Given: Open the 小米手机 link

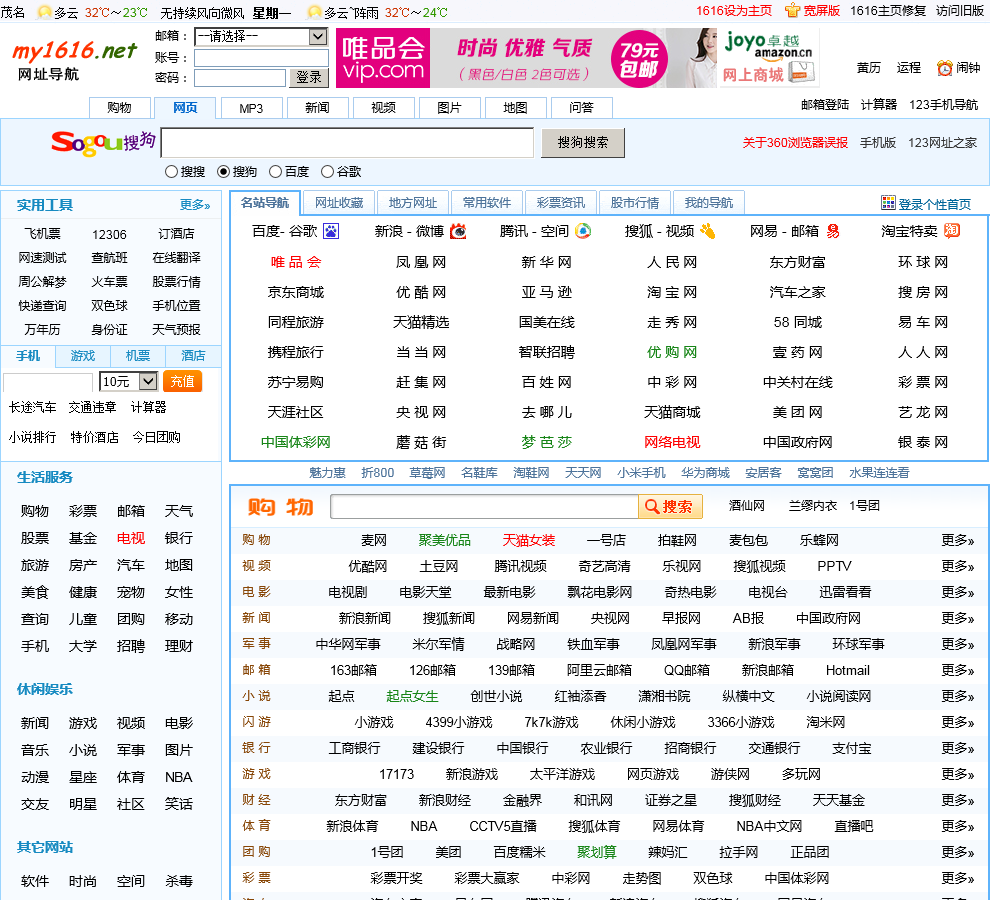Looking at the screenshot, I should (x=641, y=472).
